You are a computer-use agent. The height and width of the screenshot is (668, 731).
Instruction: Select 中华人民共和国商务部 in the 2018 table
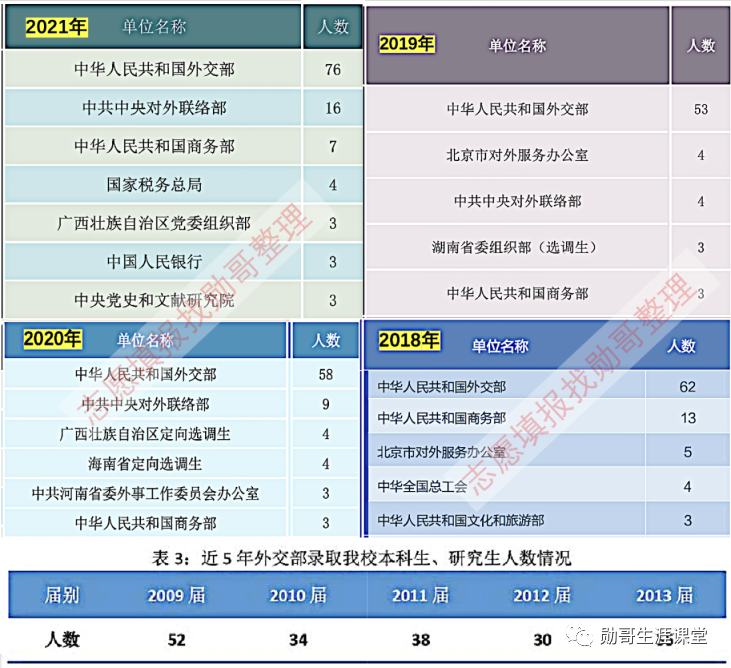(x=441, y=418)
